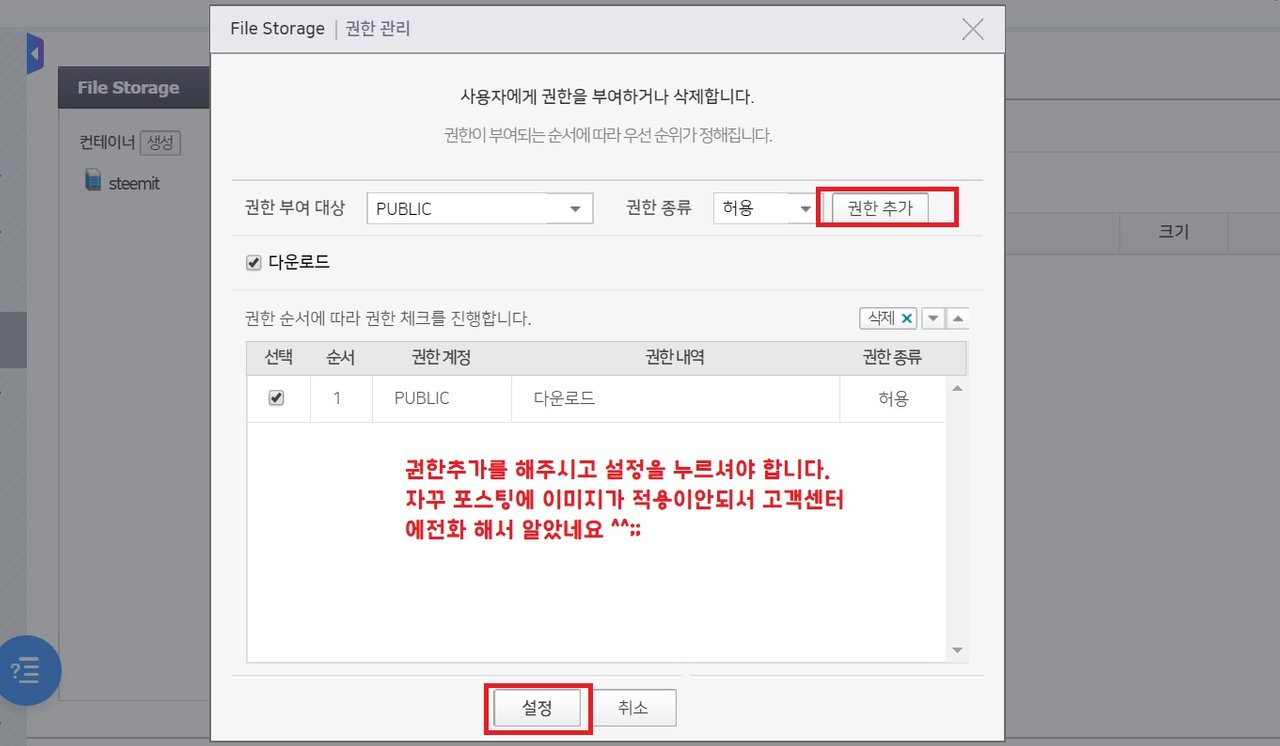Click the steemit container icon
This screenshot has width=1280, height=746.
93,181
